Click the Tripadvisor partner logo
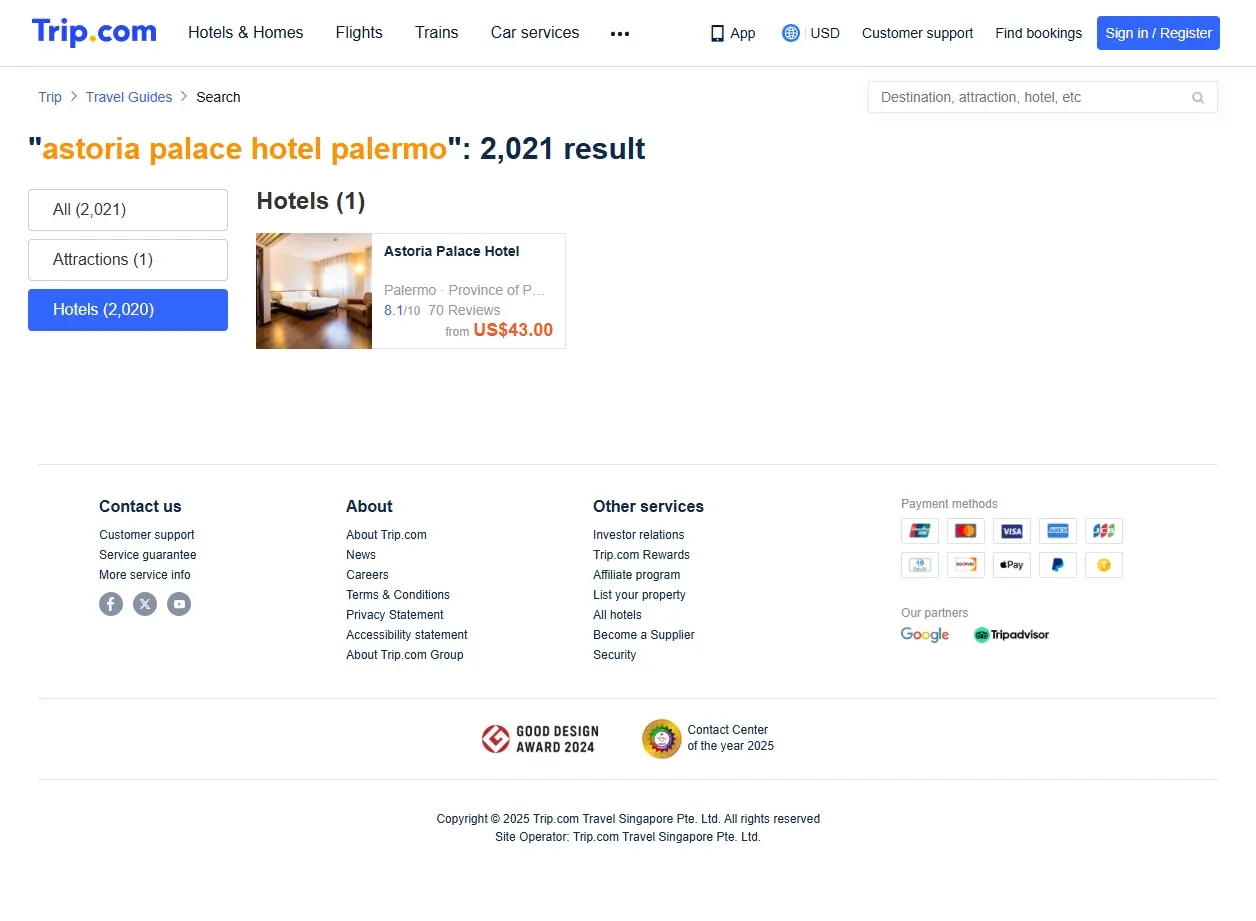Screen dimensions: 1256x921 pos(1011,635)
